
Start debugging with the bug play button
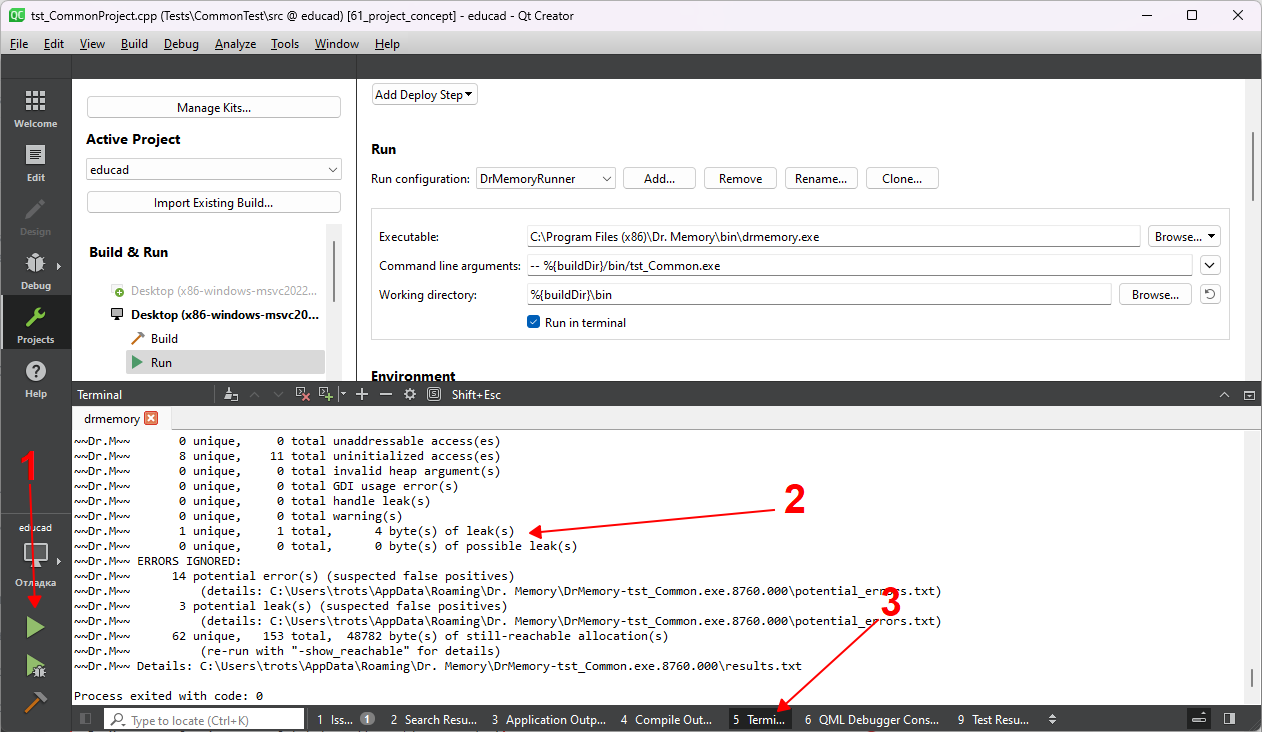(35, 666)
